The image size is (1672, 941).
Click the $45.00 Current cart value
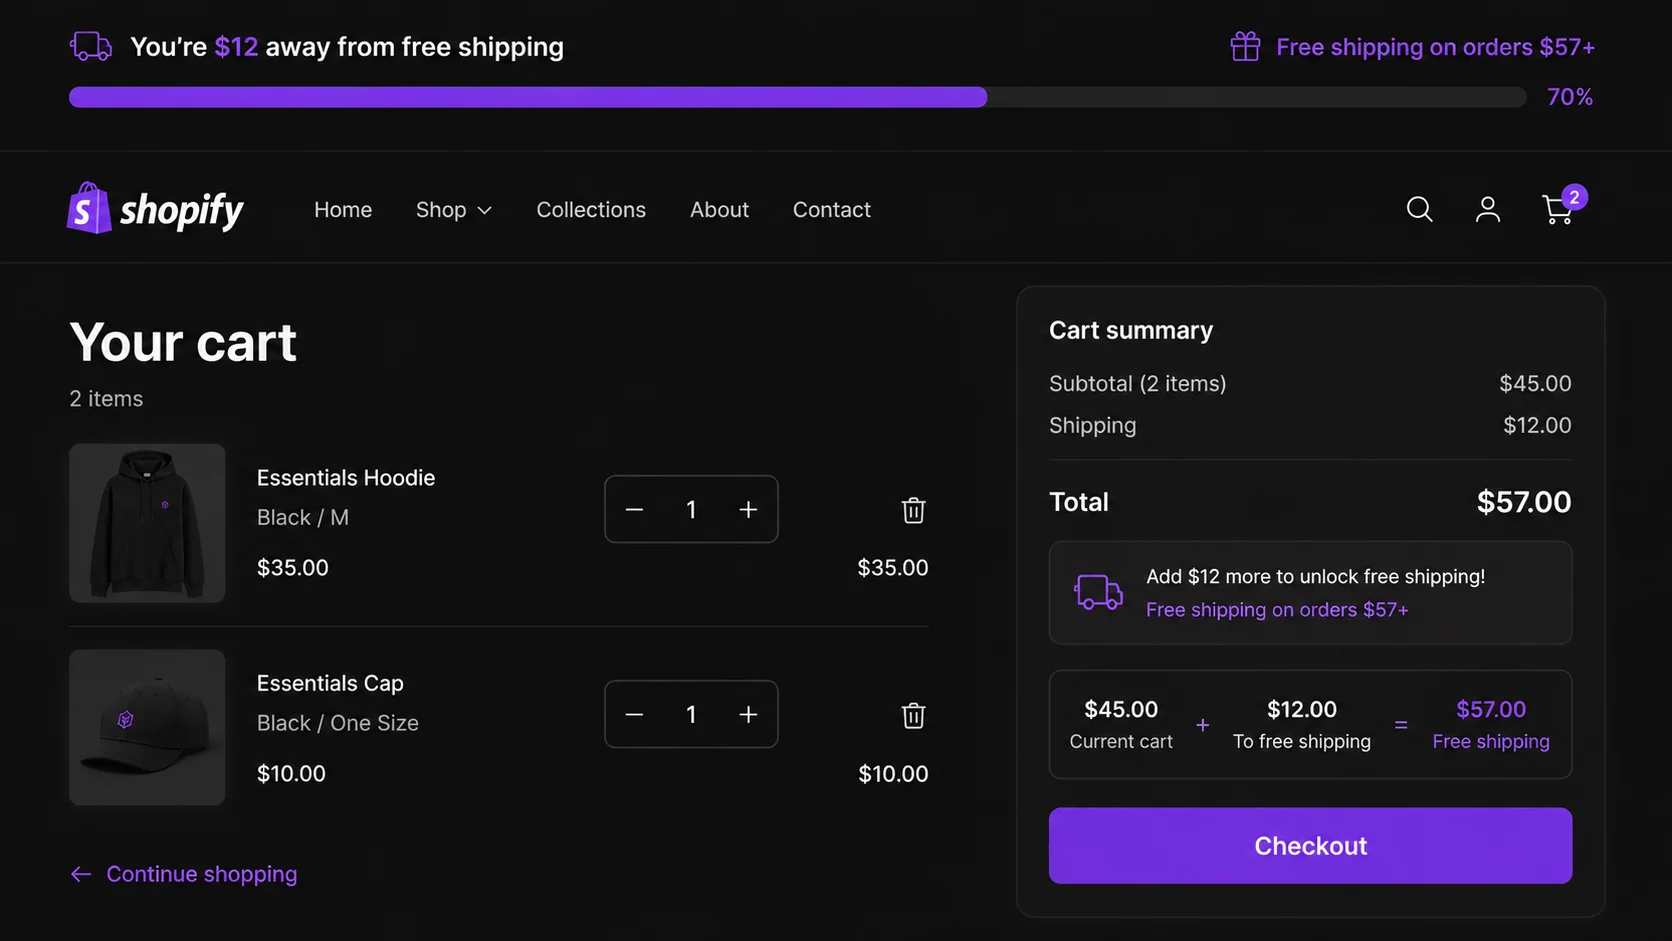pos(1121,709)
